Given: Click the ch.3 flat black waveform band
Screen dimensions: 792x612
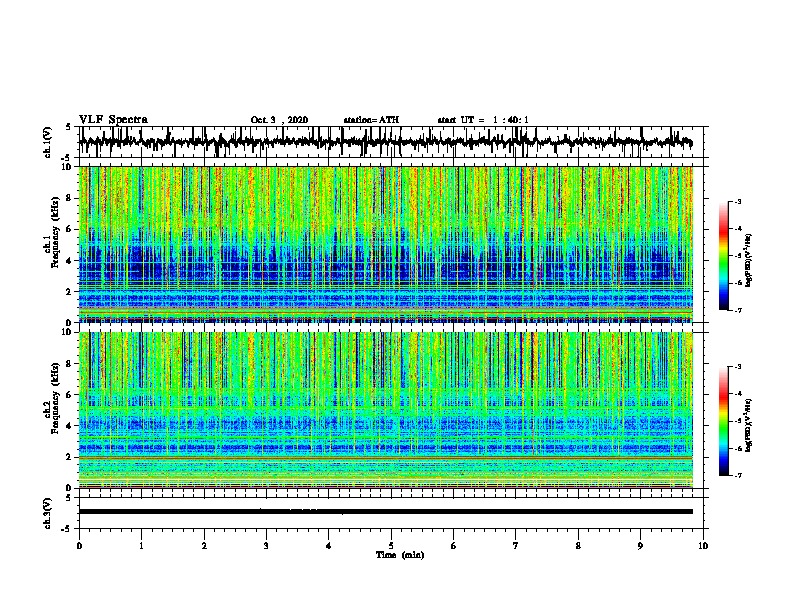Looking at the screenshot, I should coord(385,512).
